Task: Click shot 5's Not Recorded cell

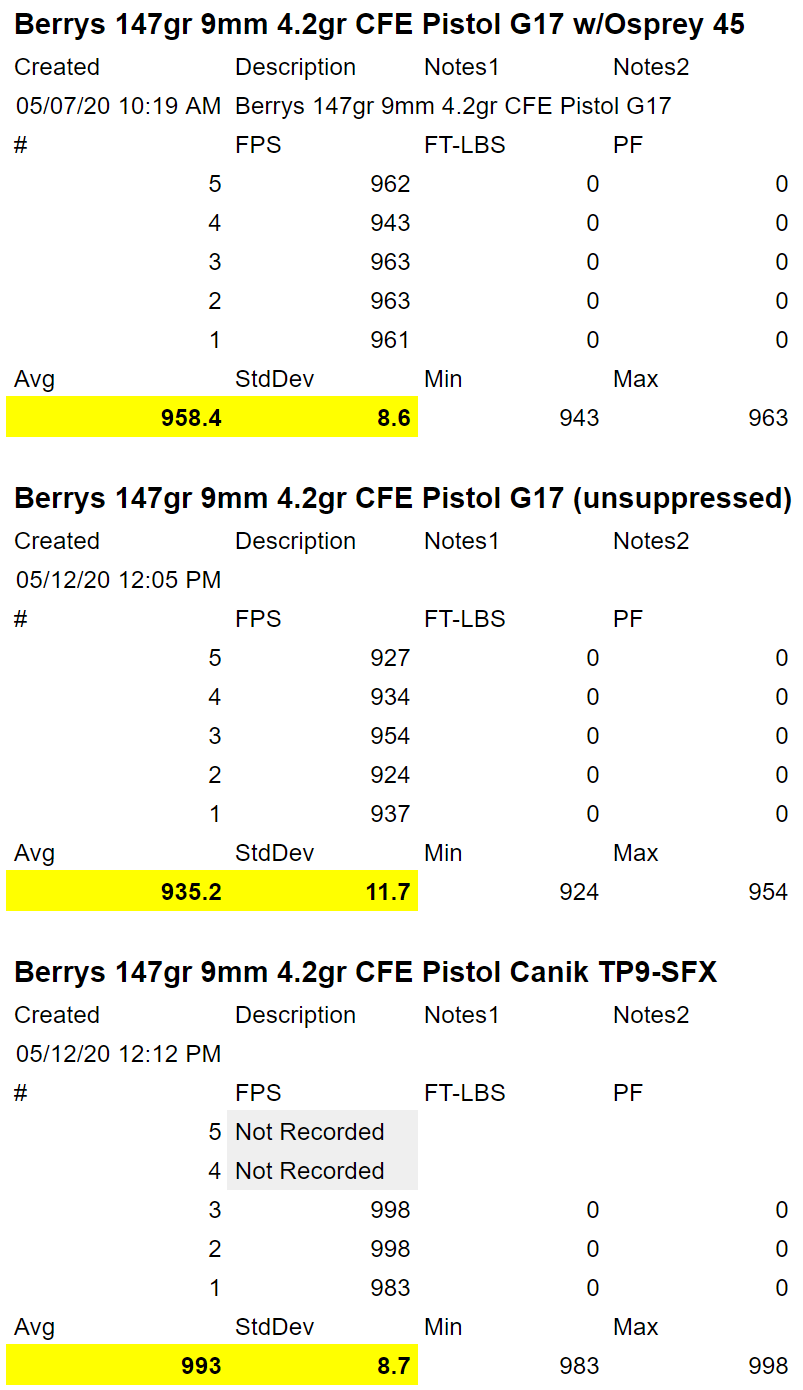Action: (x=310, y=1132)
